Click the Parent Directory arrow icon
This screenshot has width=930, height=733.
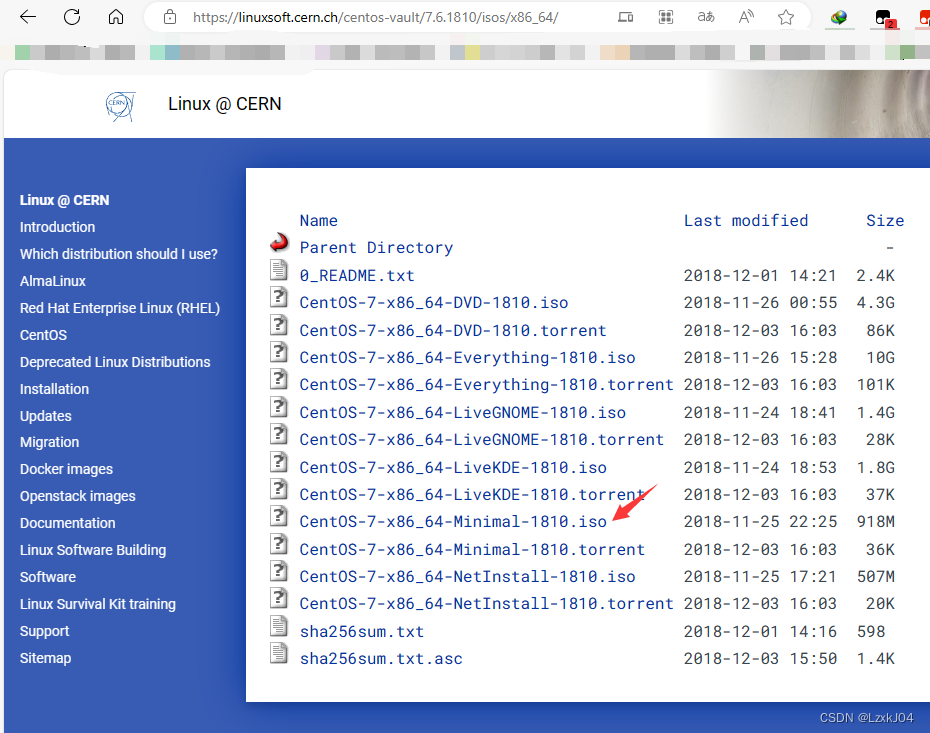pyautogui.click(x=279, y=242)
